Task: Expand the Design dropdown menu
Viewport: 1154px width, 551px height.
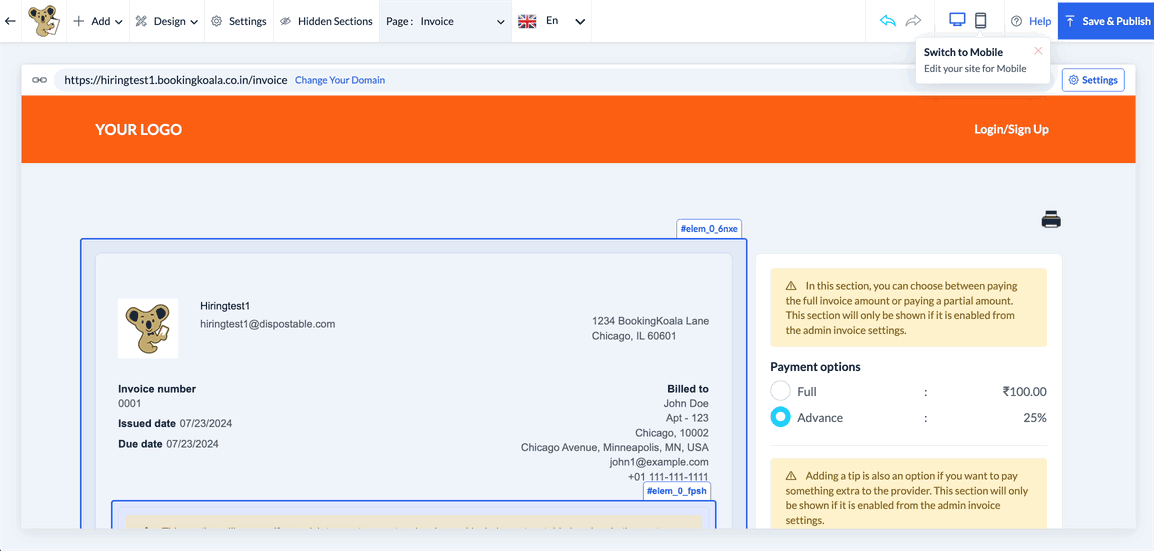Action: click(167, 21)
